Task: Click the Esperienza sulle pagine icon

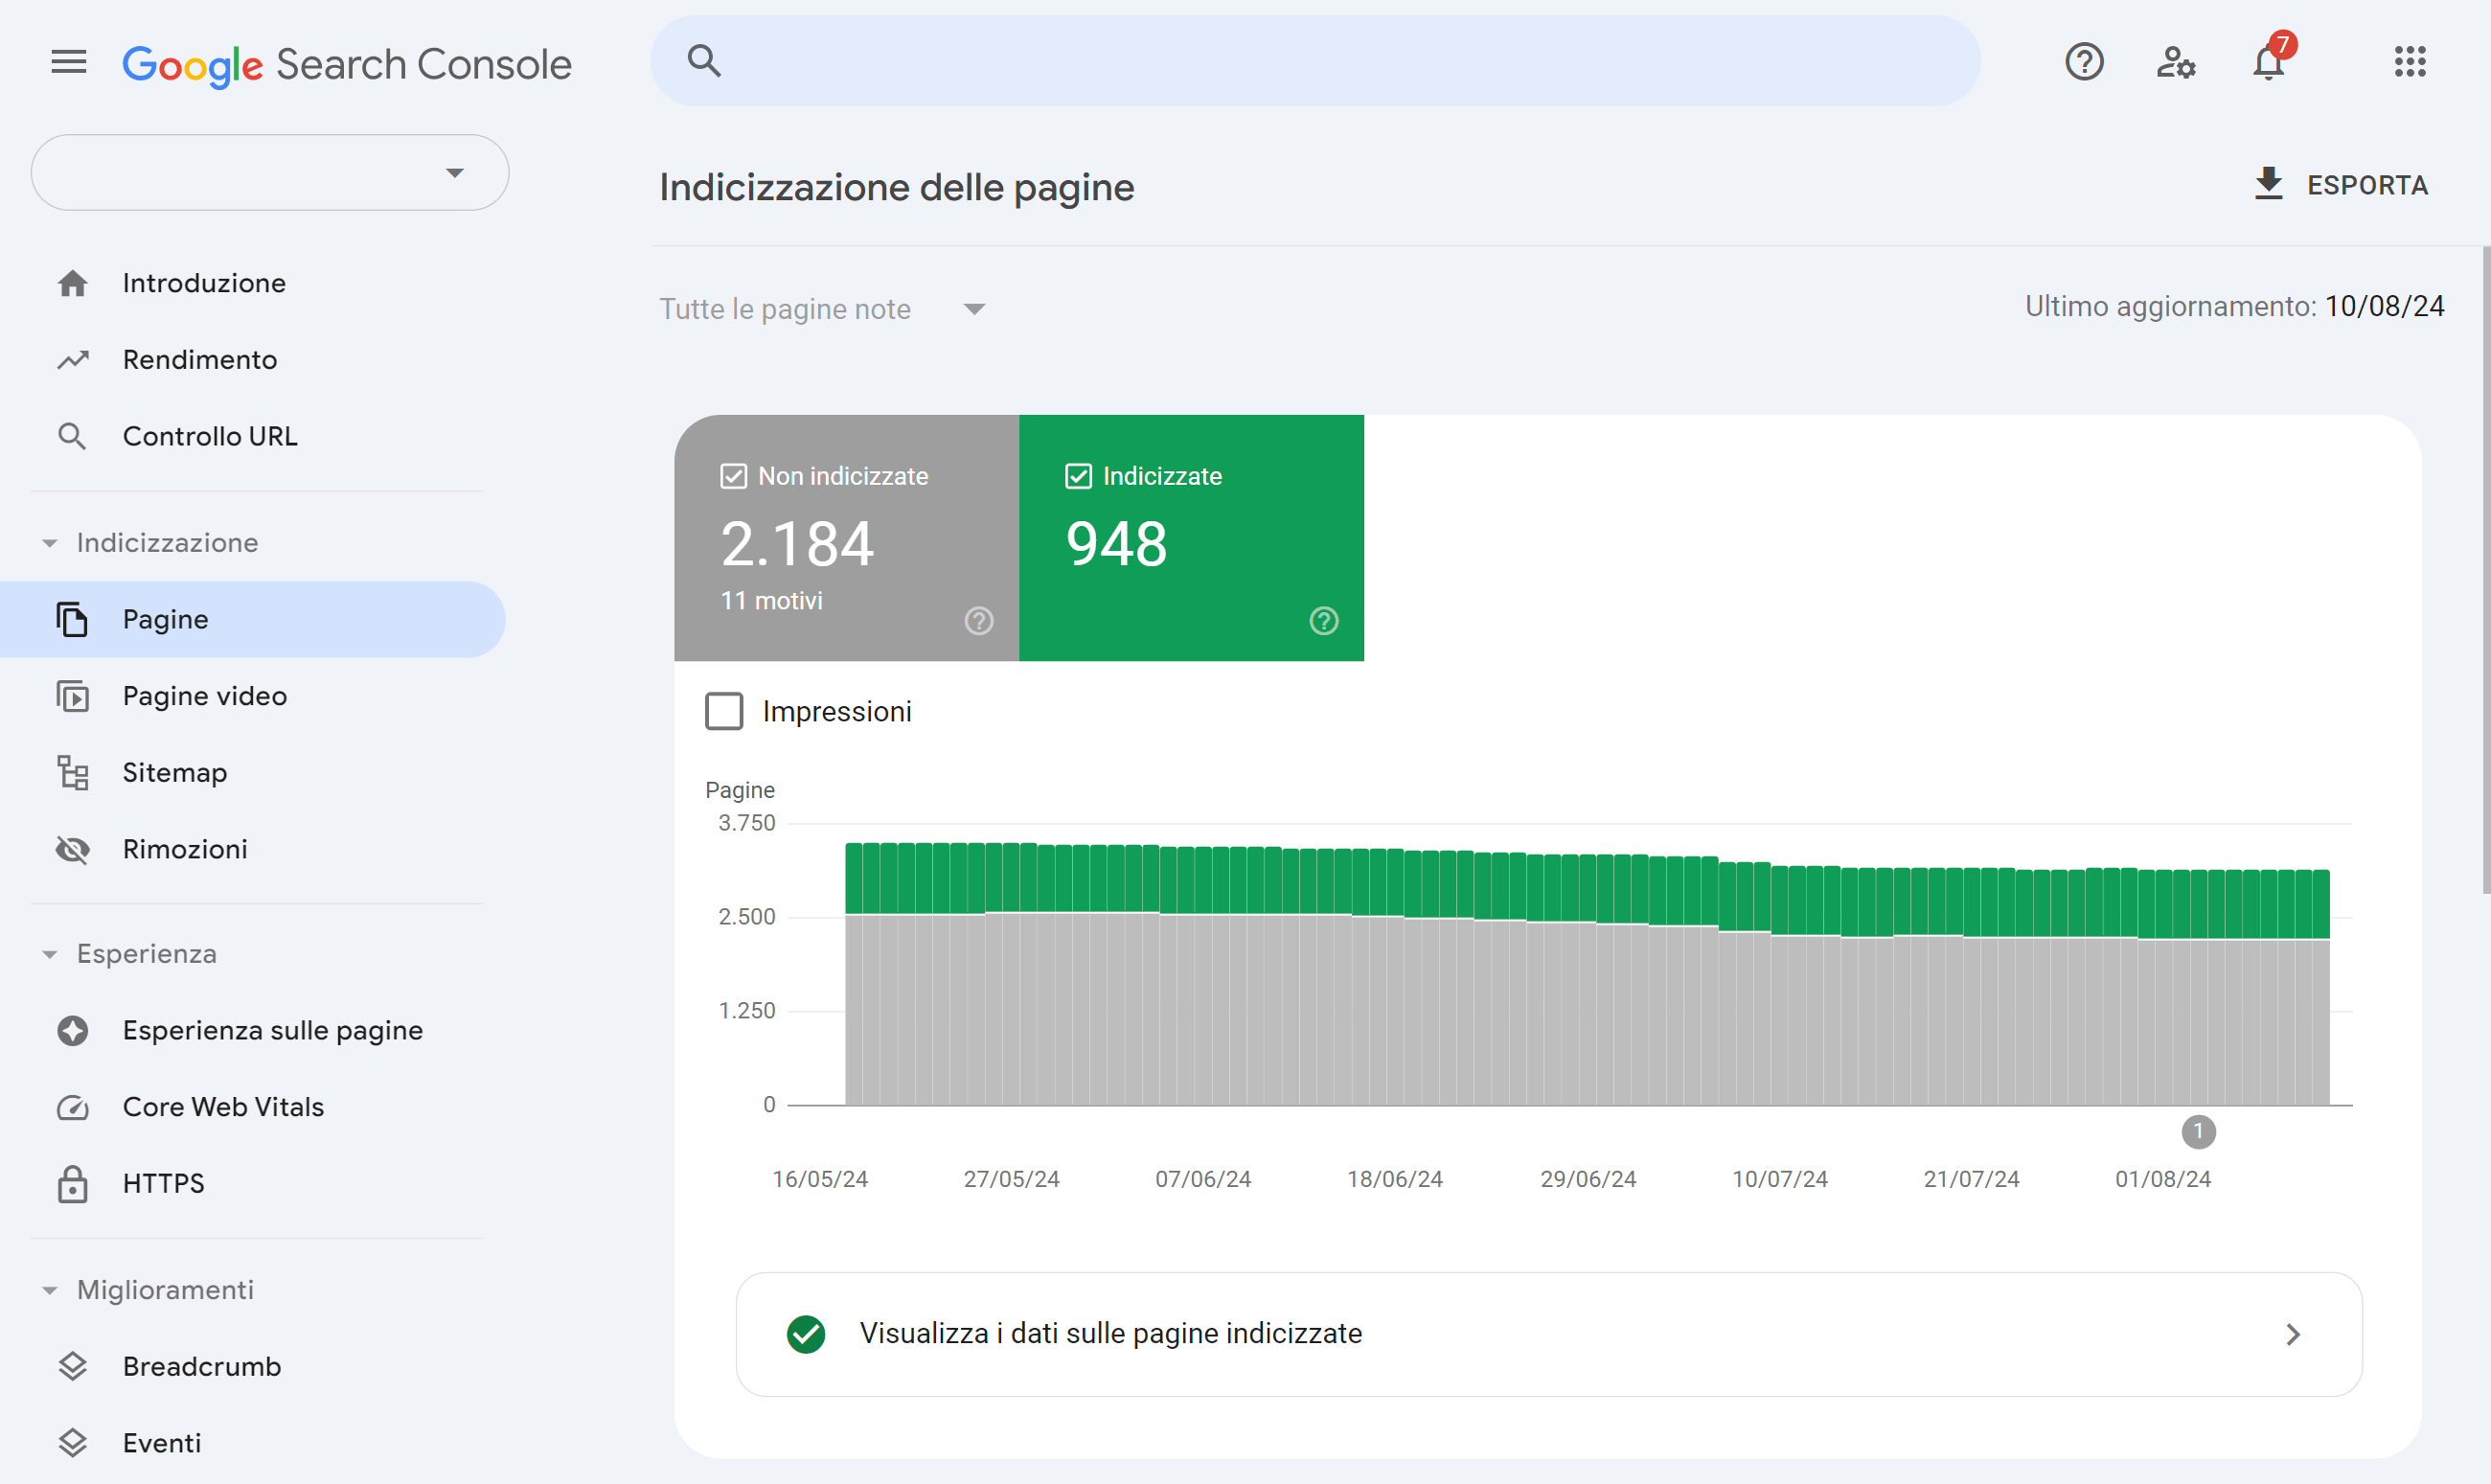Action: tap(72, 1030)
